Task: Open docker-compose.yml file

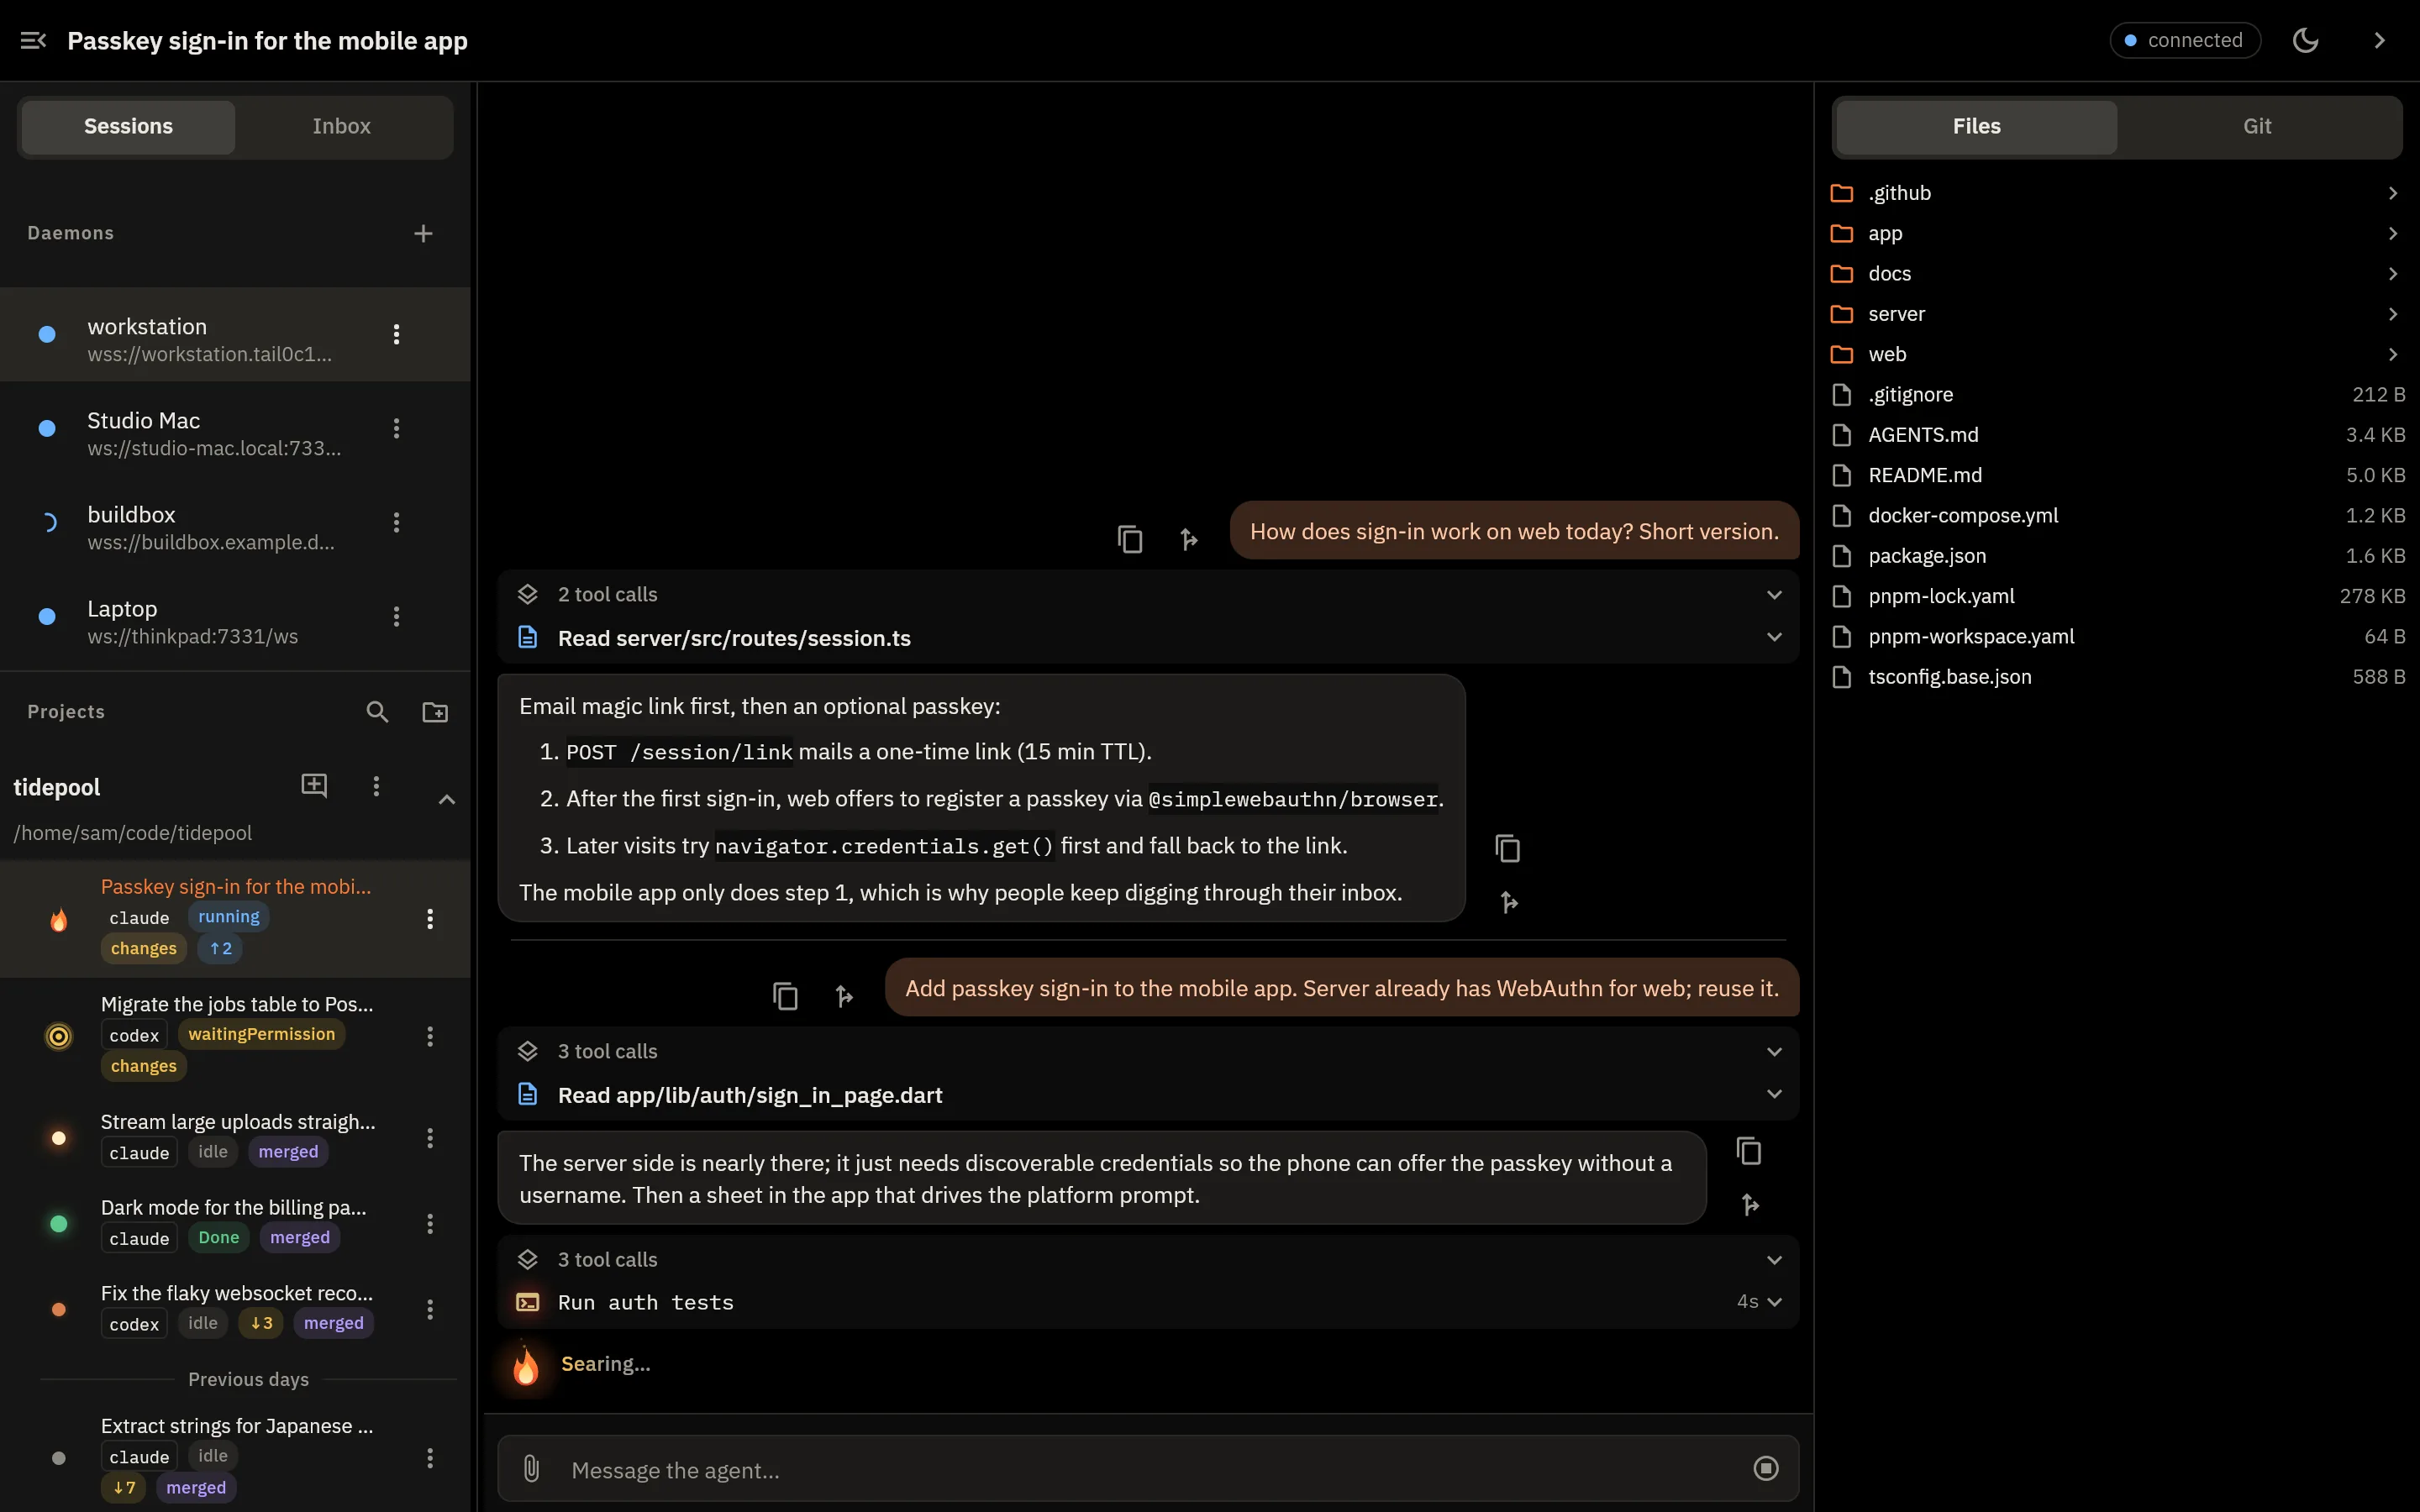Action: pos(2117,515)
